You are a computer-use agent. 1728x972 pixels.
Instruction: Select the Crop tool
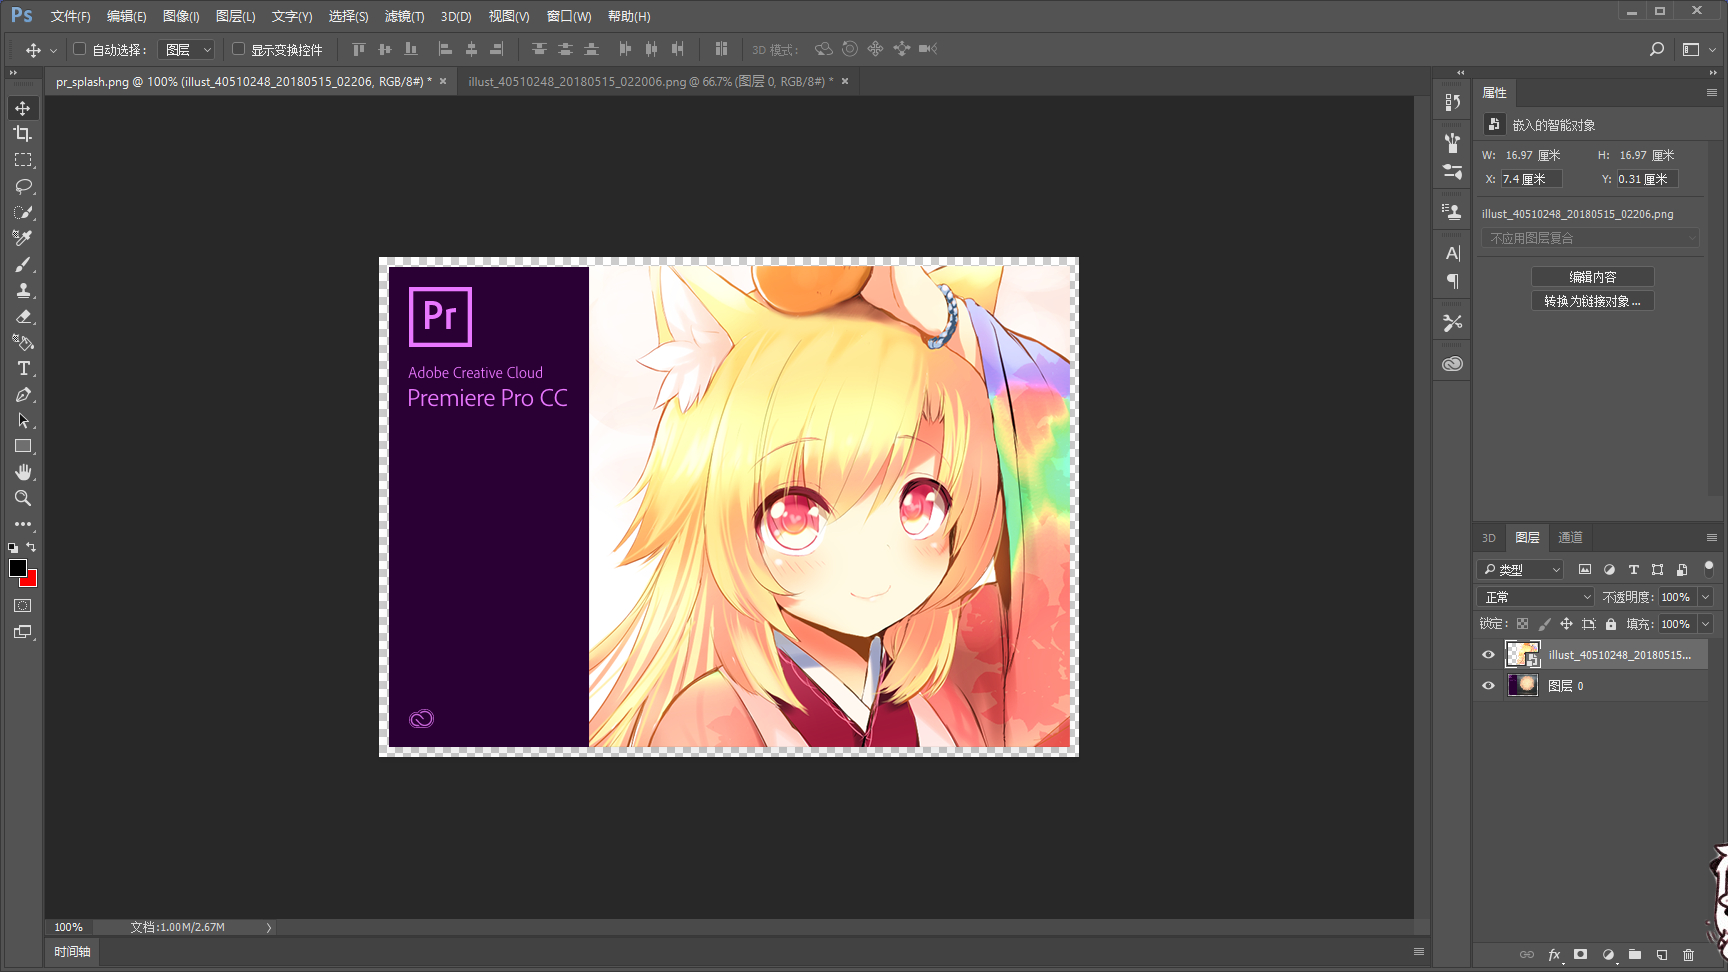pos(22,134)
